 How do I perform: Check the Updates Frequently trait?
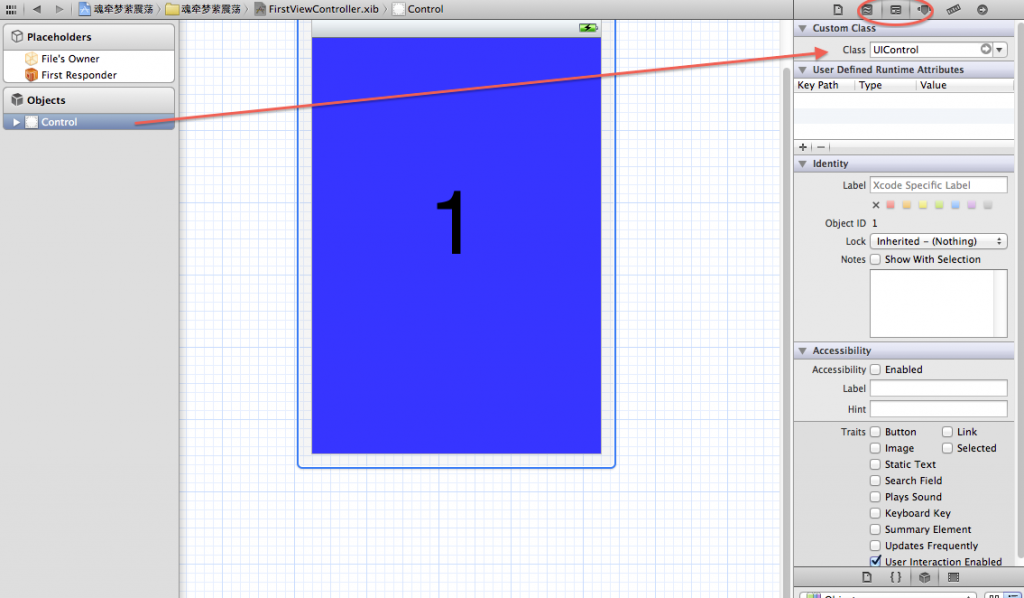click(875, 546)
